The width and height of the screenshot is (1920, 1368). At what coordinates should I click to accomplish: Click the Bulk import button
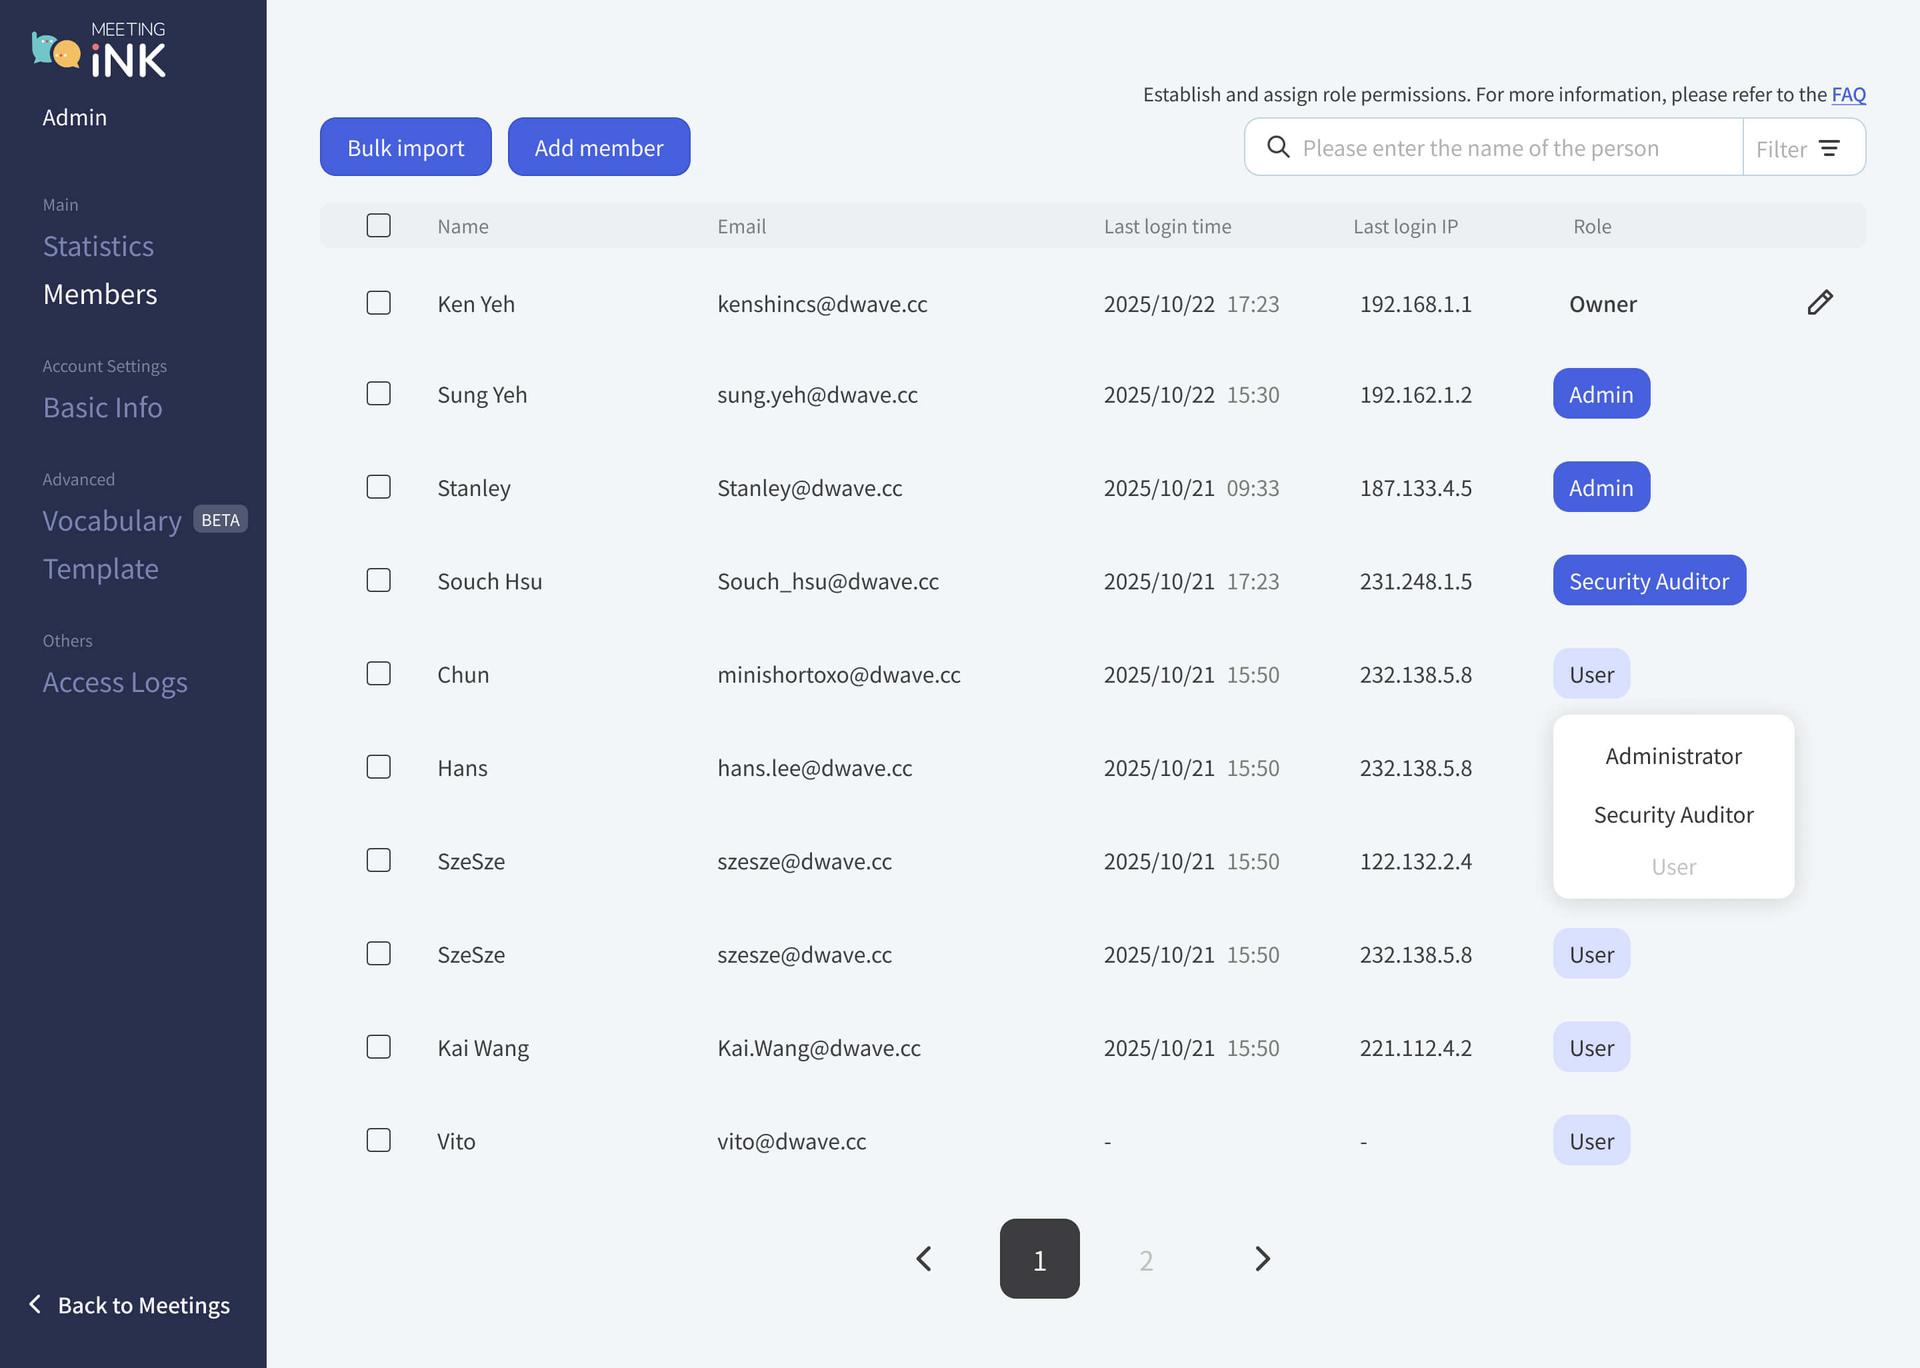coord(405,147)
